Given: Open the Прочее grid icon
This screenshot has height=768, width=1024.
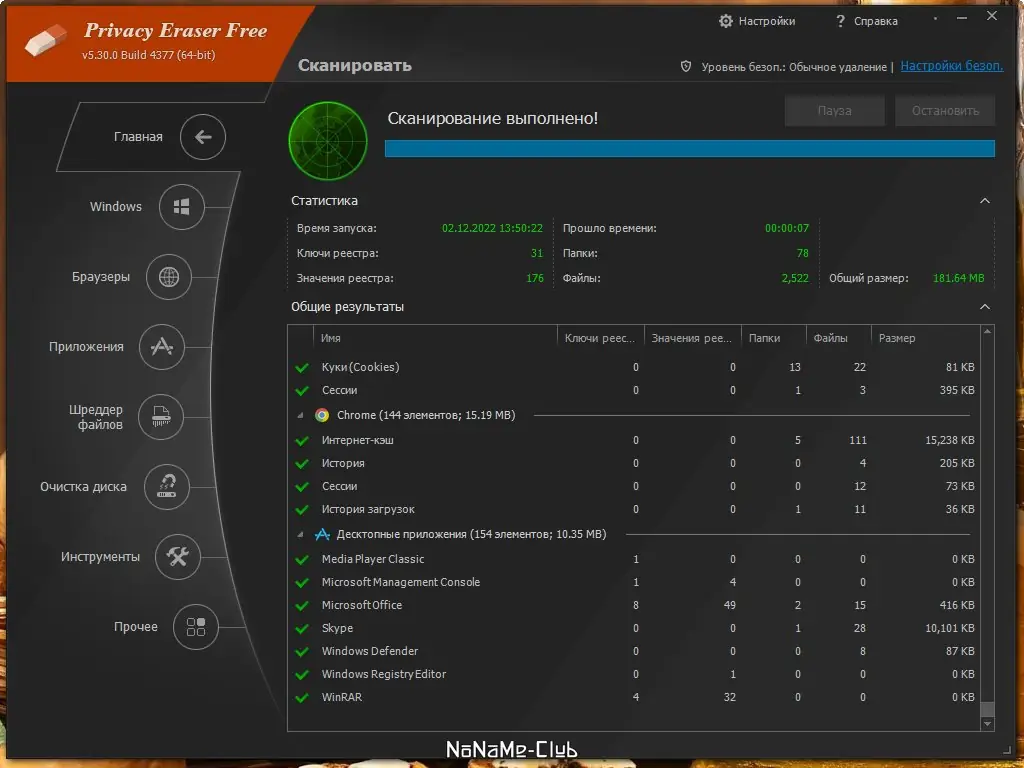Looking at the screenshot, I should (x=196, y=627).
